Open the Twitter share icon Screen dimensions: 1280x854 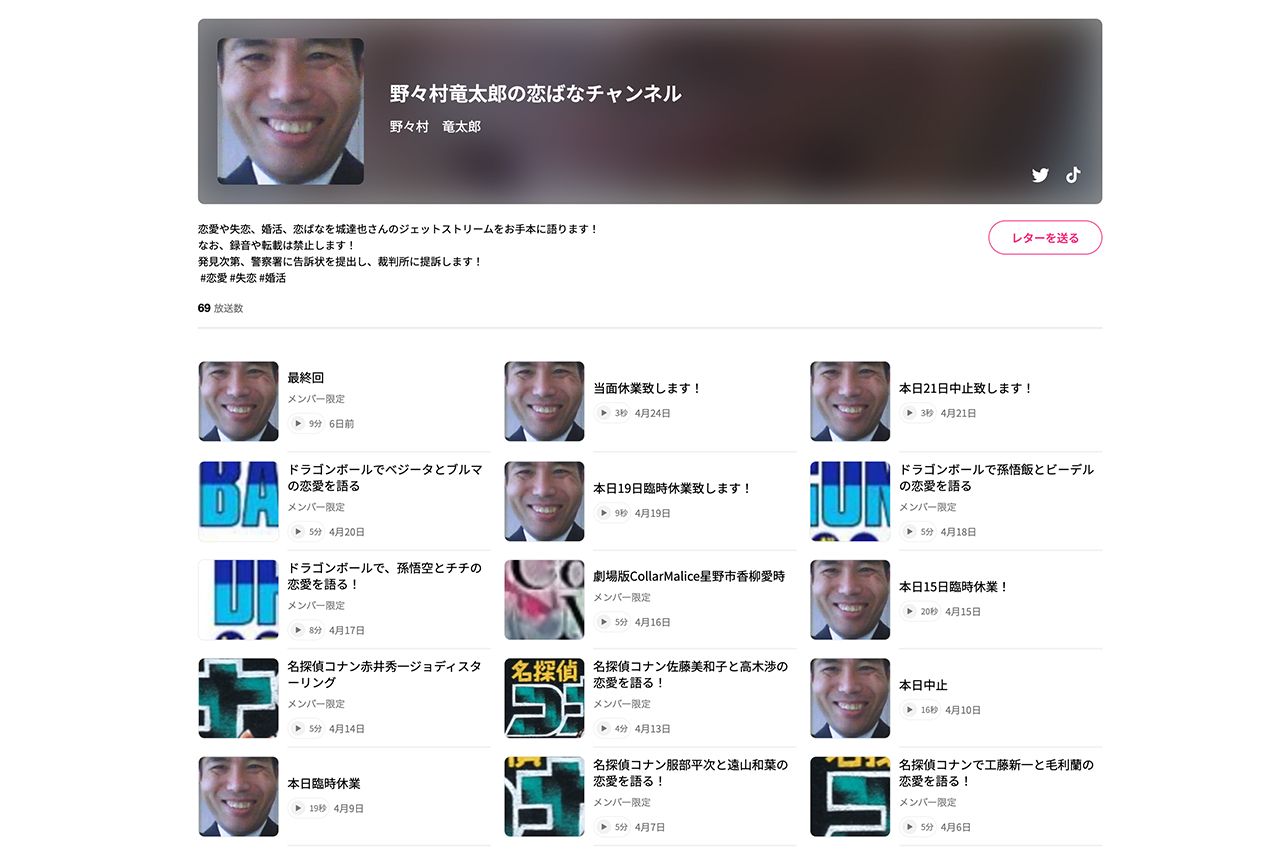[x=1040, y=175]
